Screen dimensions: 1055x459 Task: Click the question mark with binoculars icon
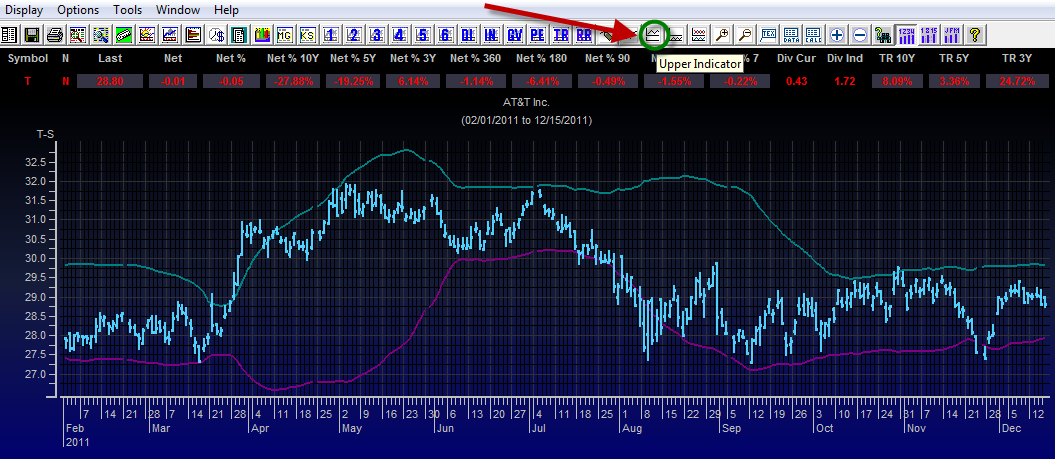[x=881, y=34]
